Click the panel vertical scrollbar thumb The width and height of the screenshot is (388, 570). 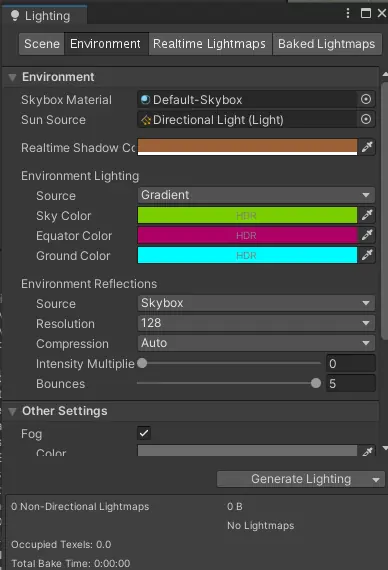[384, 211]
